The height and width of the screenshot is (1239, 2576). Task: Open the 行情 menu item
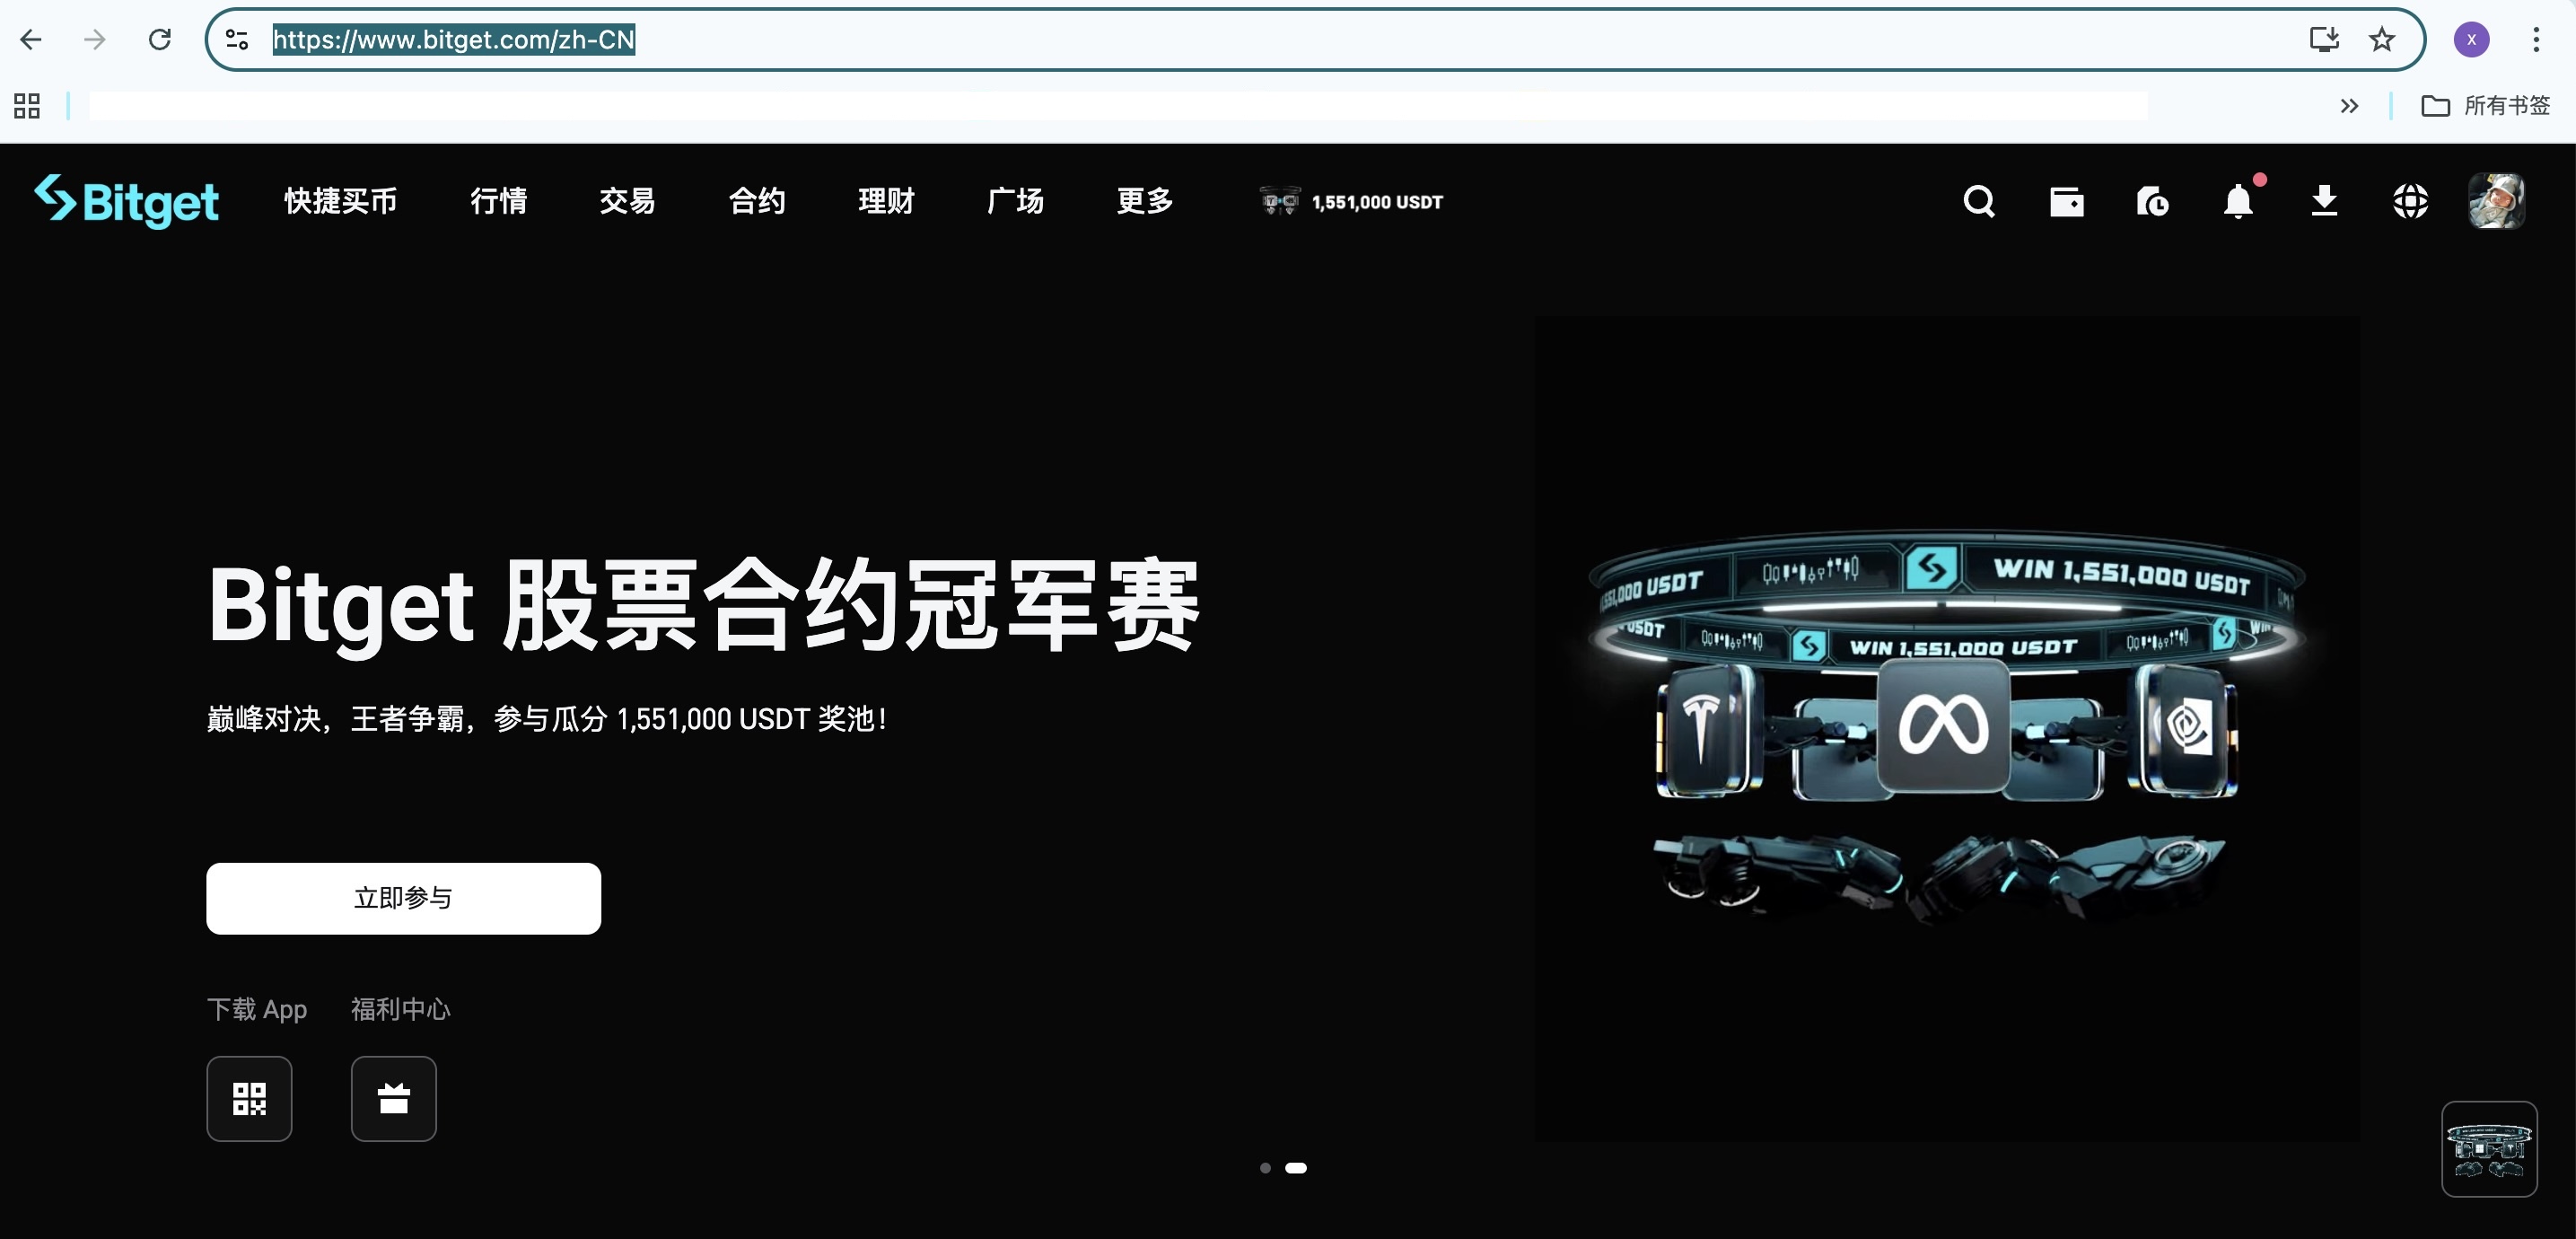coord(498,201)
